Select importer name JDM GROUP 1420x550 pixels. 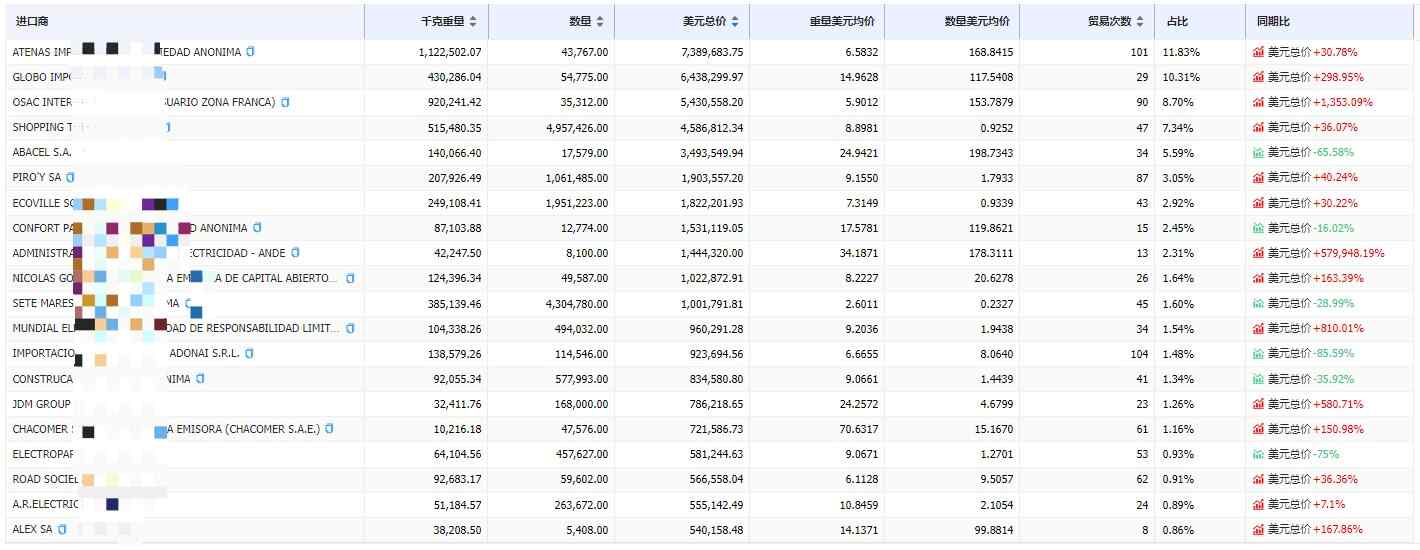point(41,404)
